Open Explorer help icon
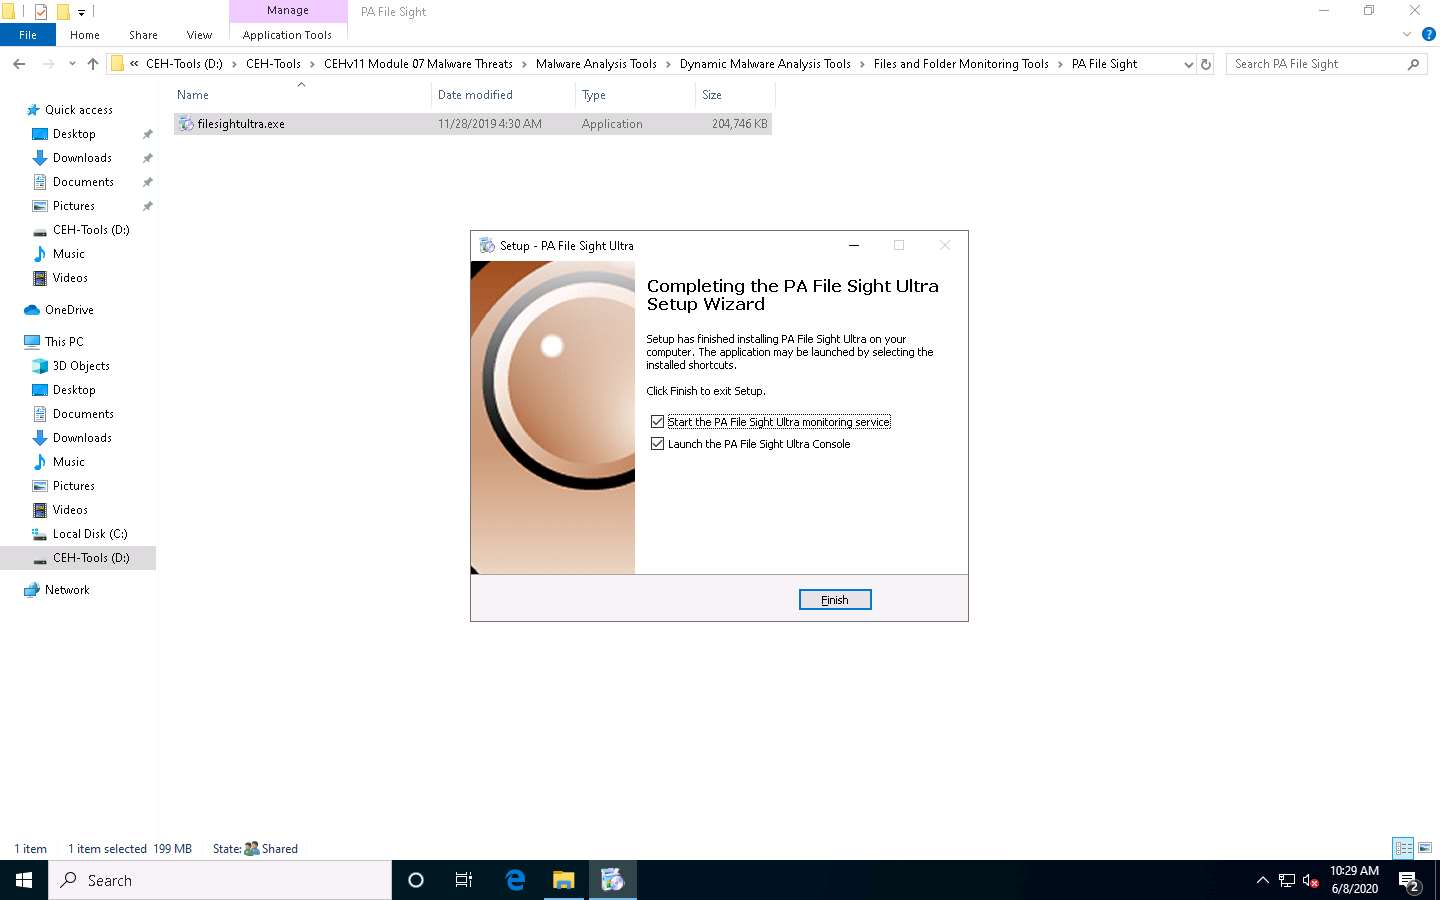The image size is (1440, 900). pyautogui.click(x=1429, y=34)
